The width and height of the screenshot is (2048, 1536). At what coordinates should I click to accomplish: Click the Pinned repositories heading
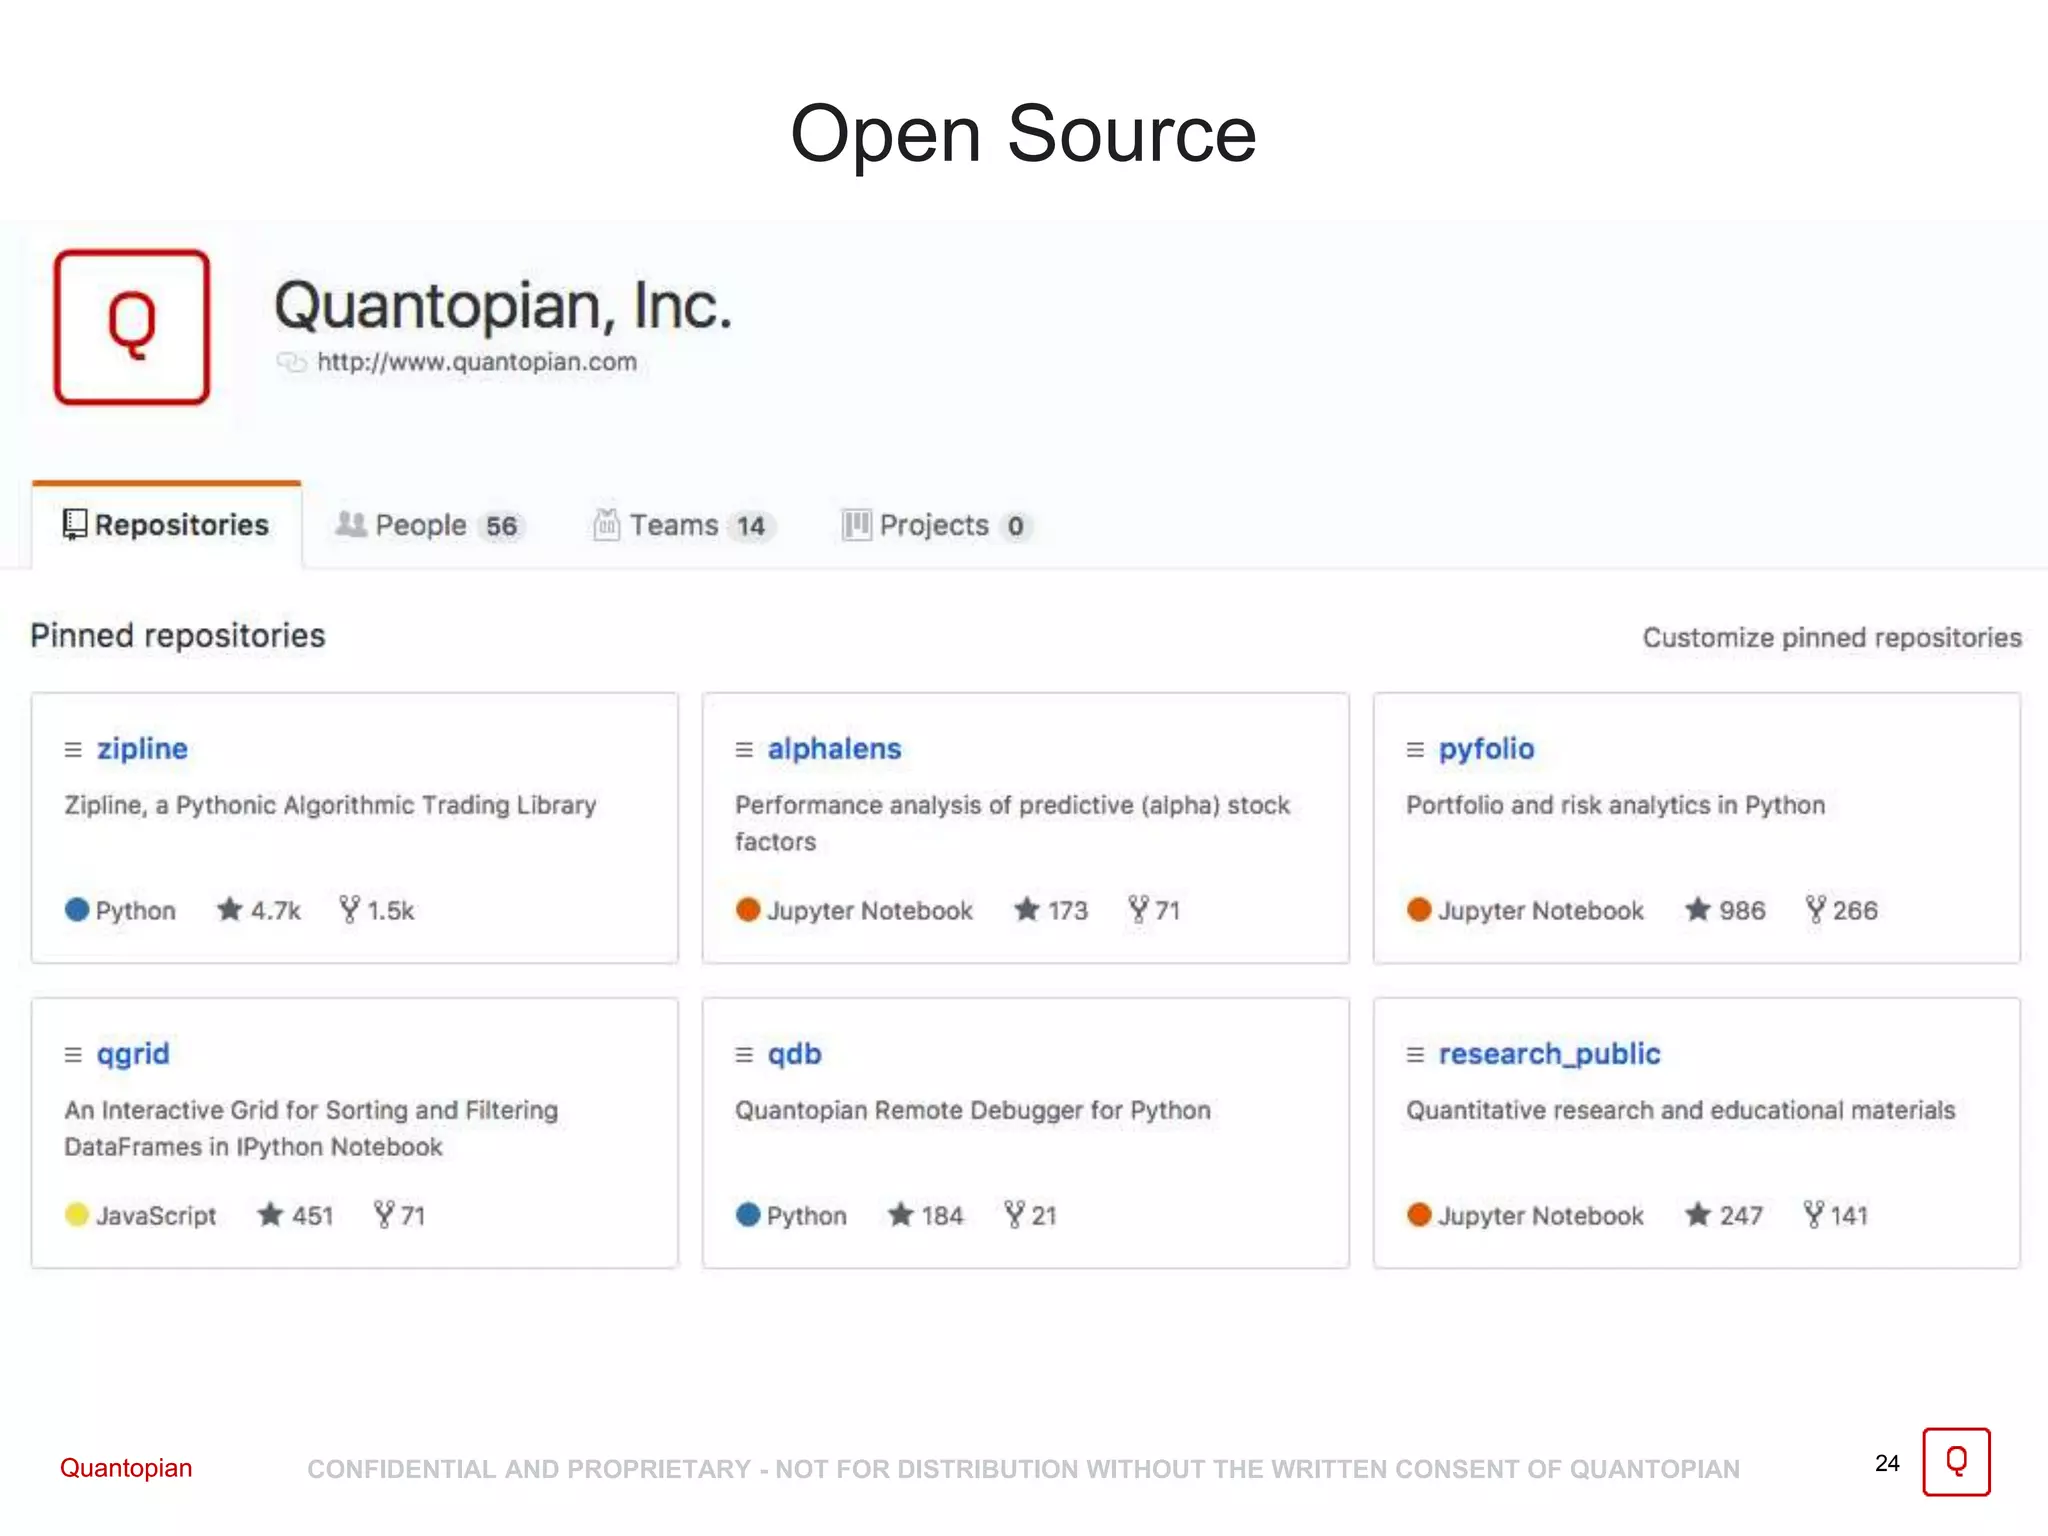pyautogui.click(x=178, y=636)
